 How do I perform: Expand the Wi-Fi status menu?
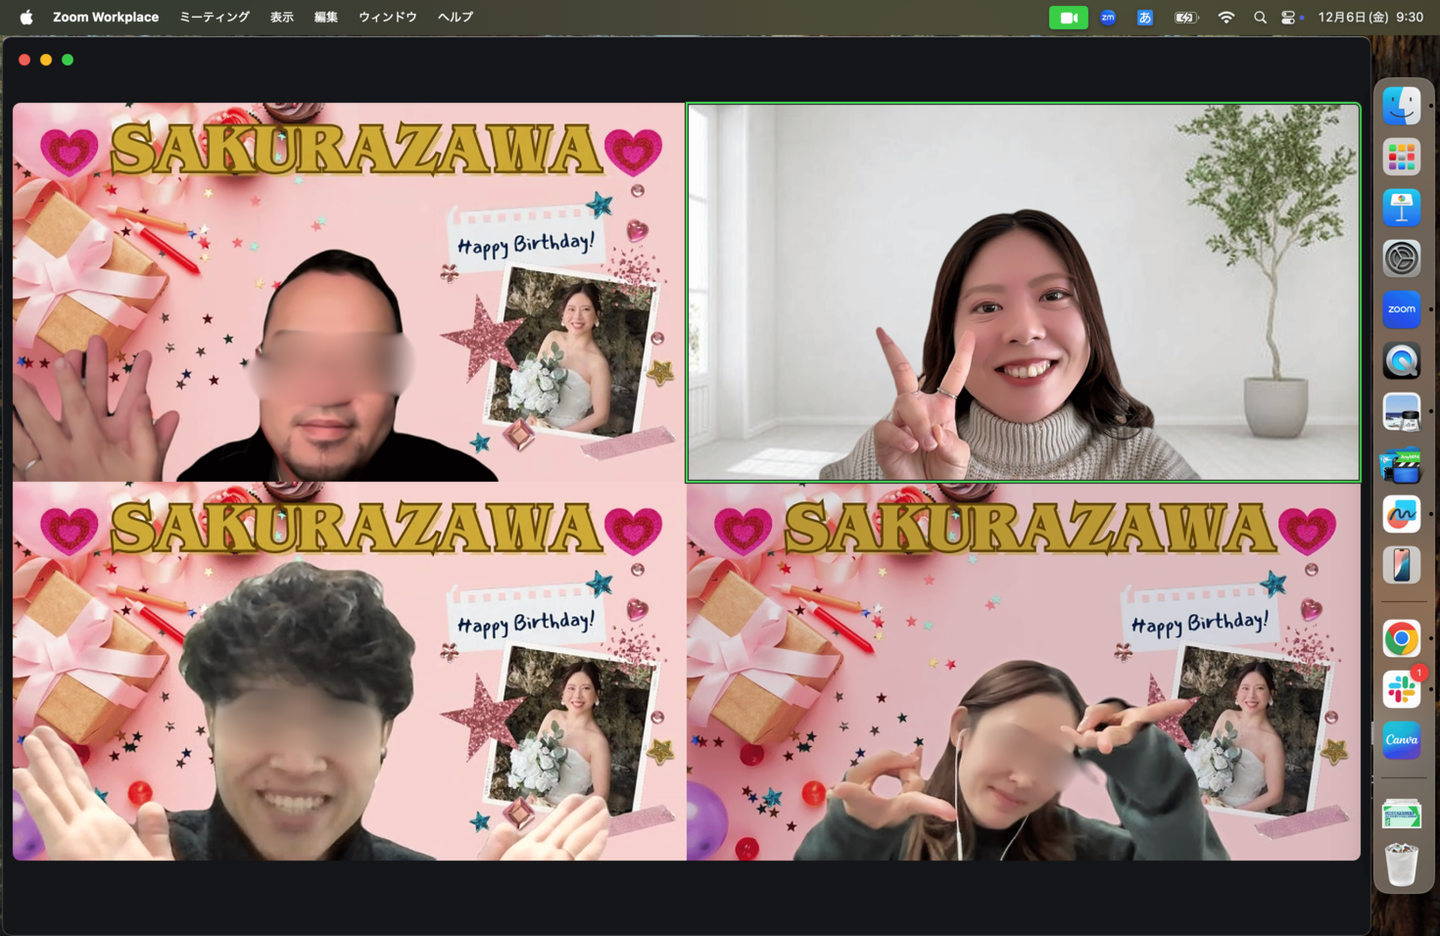coord(1226,17)
